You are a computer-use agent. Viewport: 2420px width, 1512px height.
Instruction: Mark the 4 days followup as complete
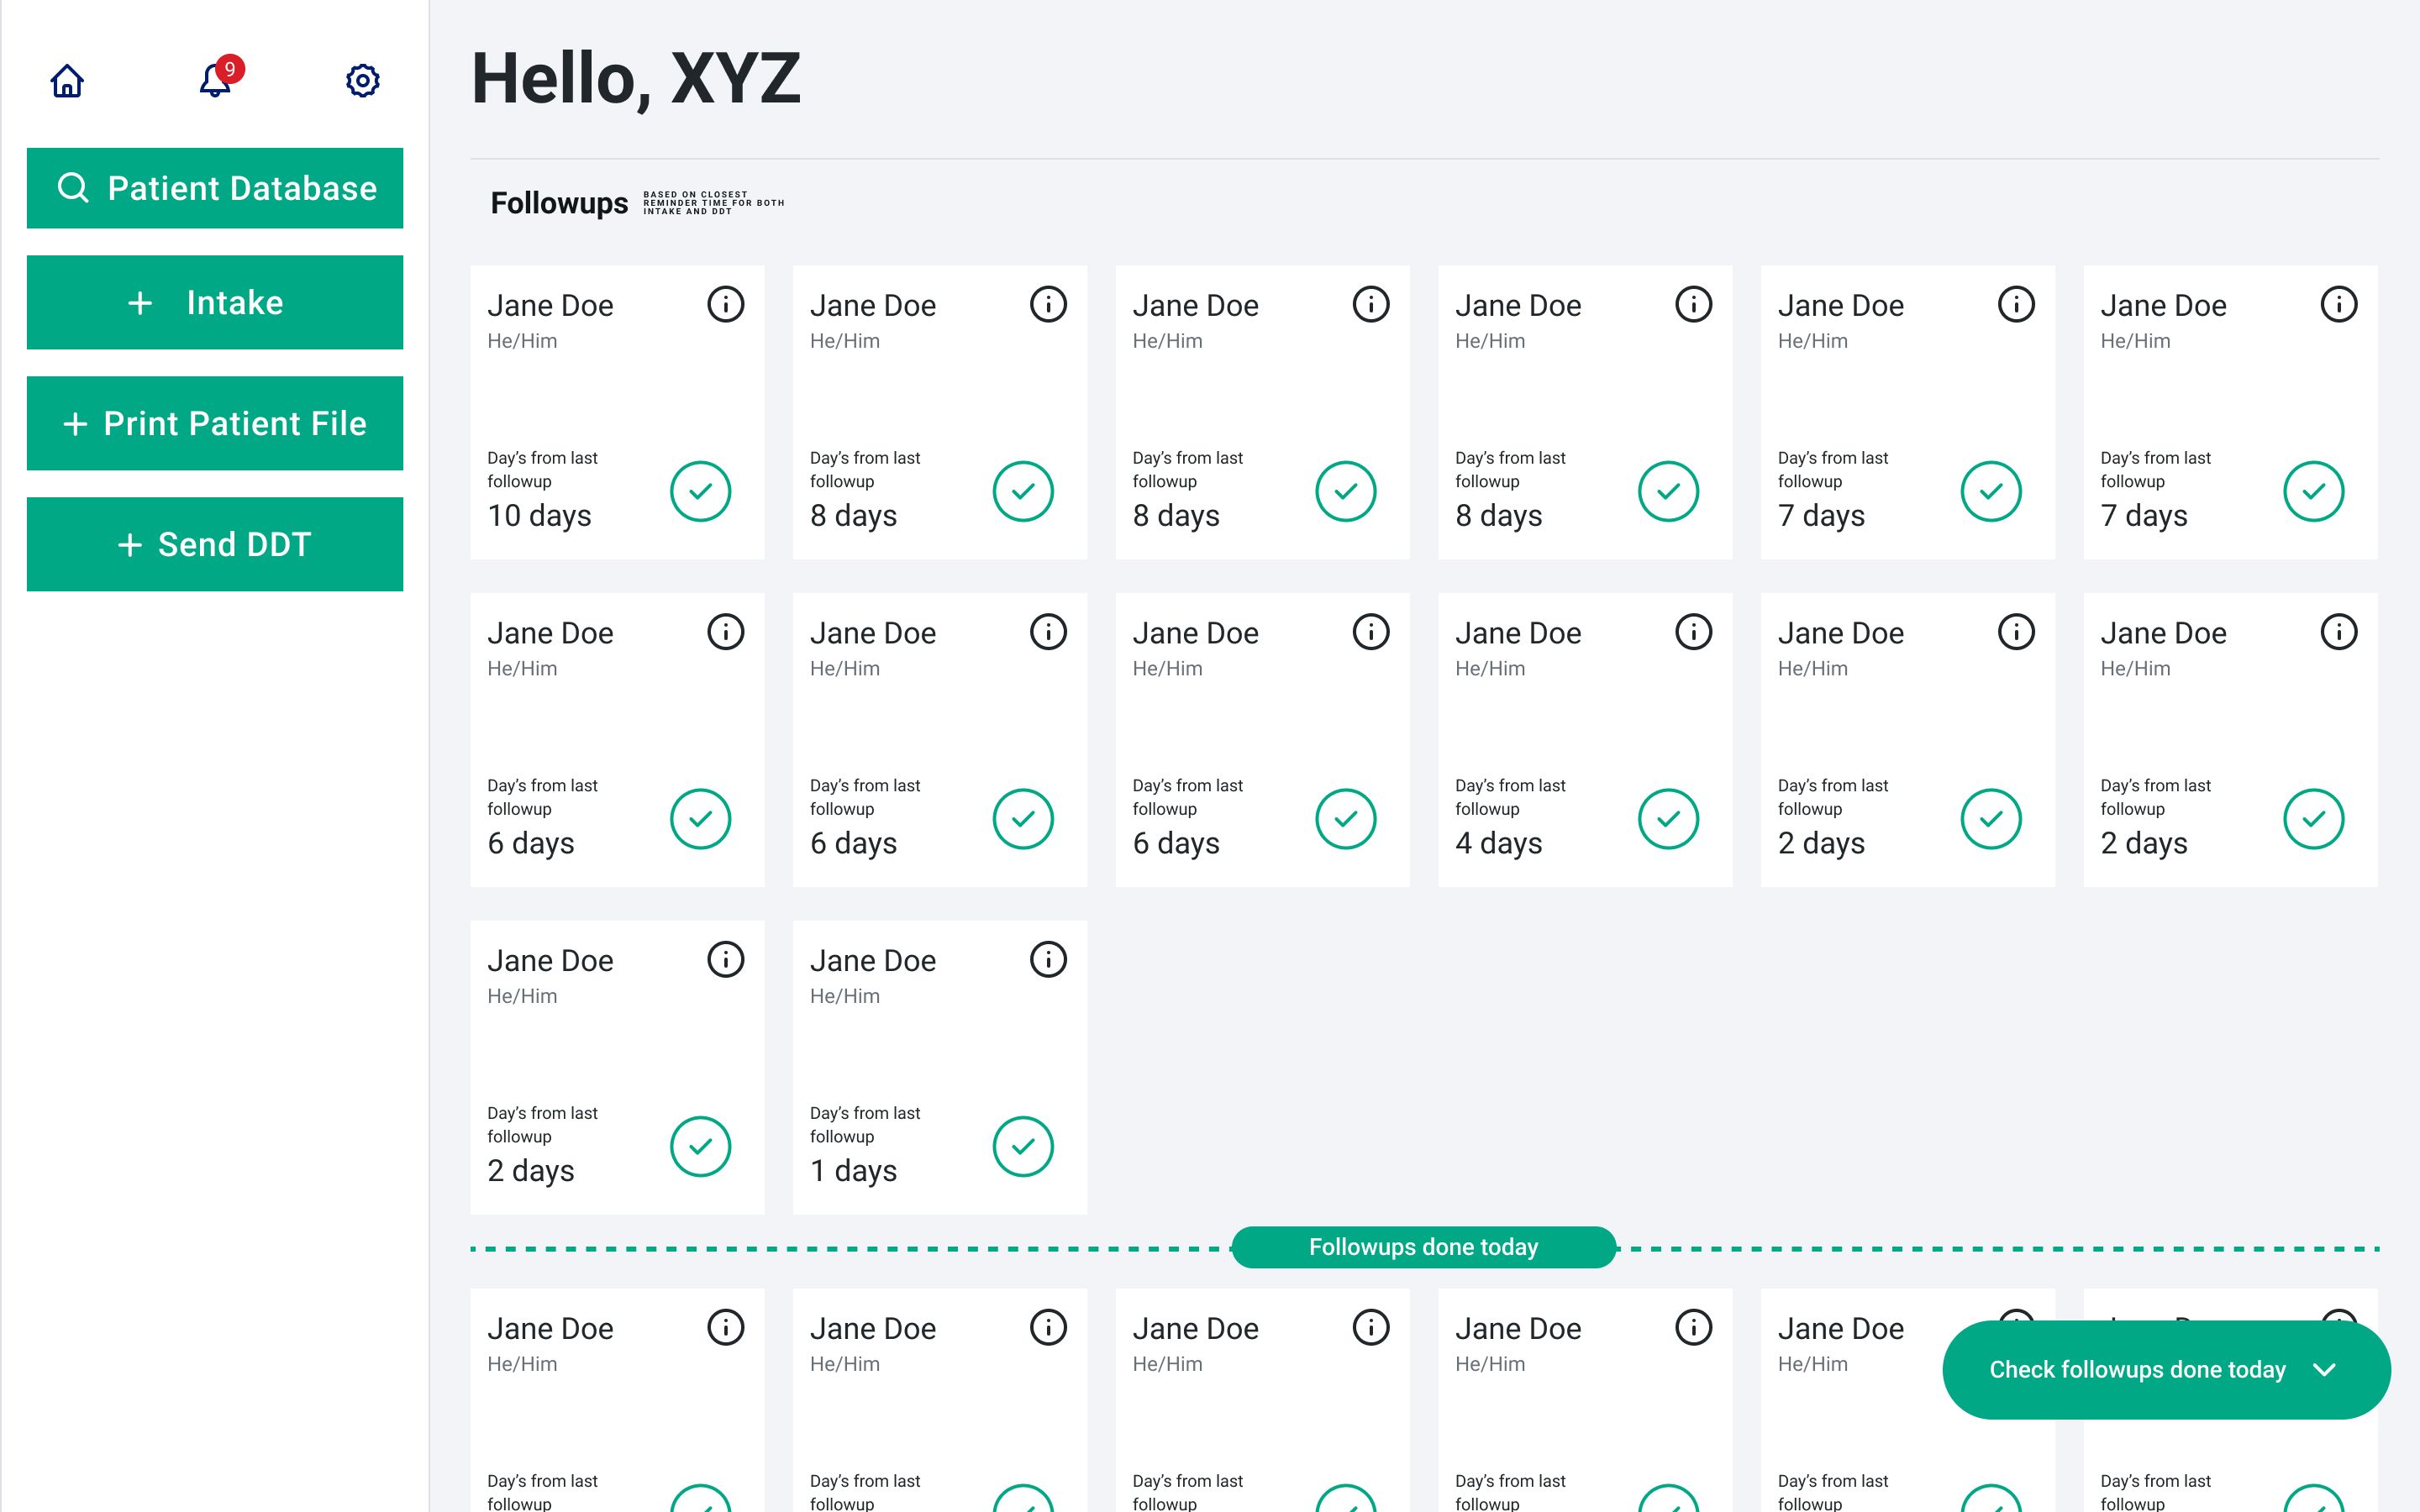(1667, 818)
